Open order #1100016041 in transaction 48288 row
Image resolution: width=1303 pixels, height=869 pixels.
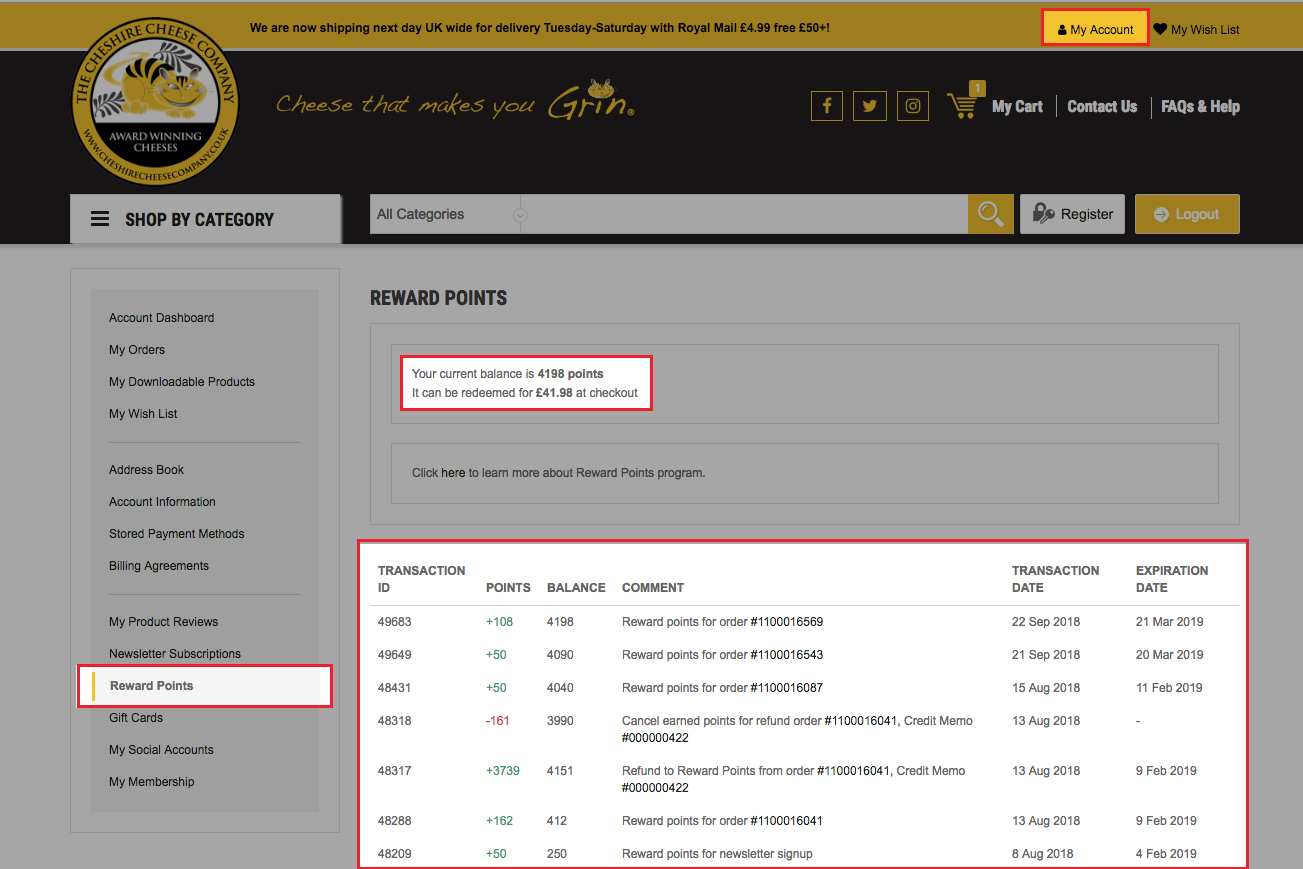point(787,821)
